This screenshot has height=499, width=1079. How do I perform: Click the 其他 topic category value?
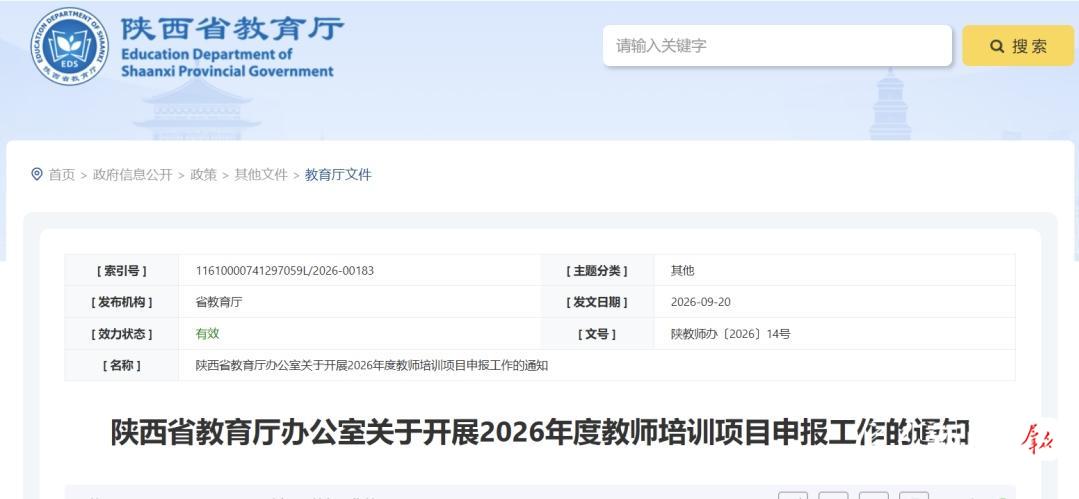click(683, 270)
